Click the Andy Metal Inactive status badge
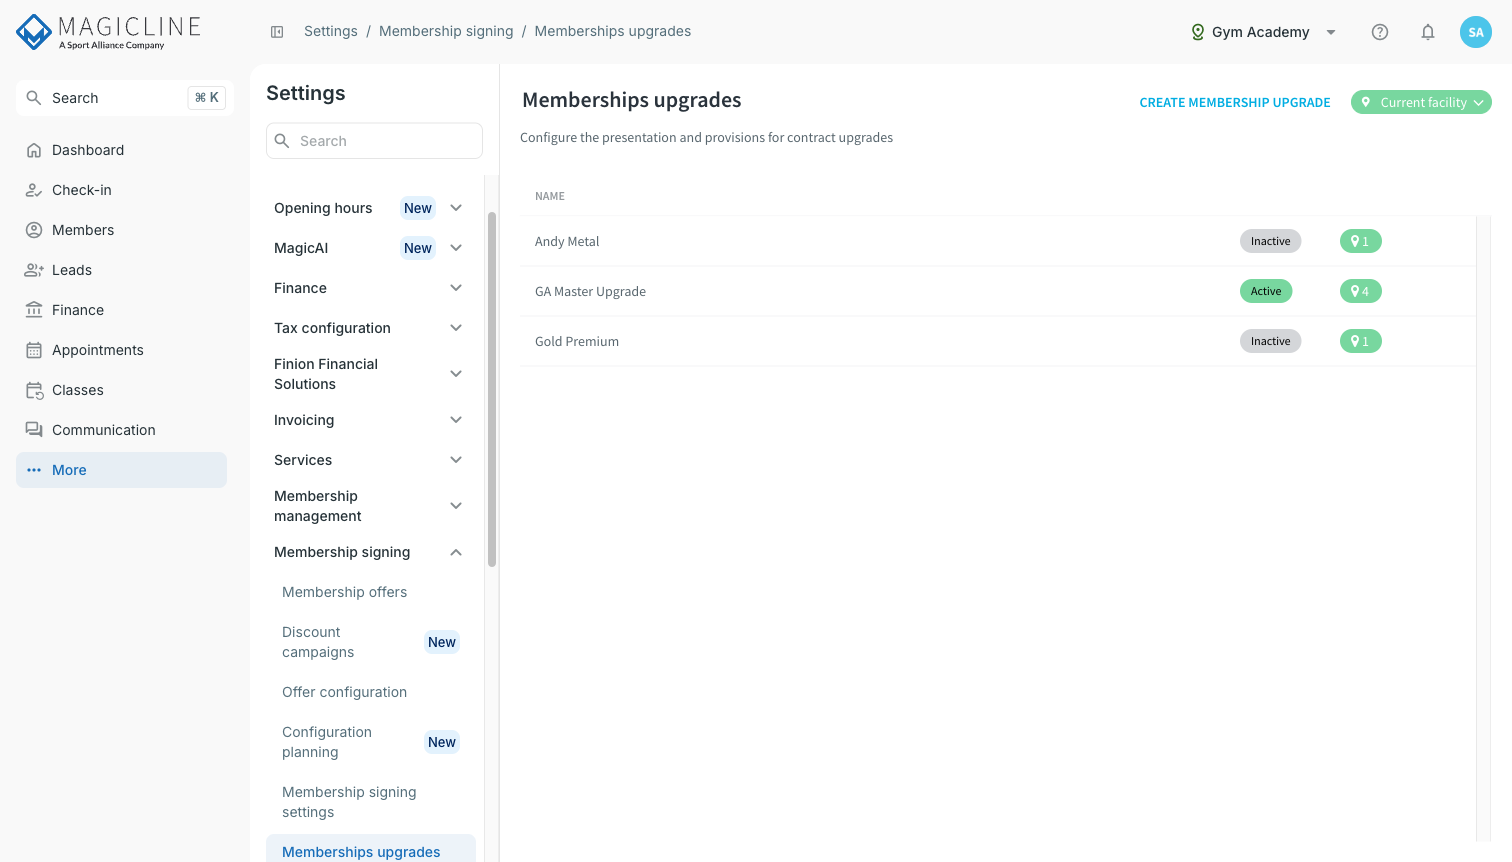The image size is (1512, 862). point(1270,241)
